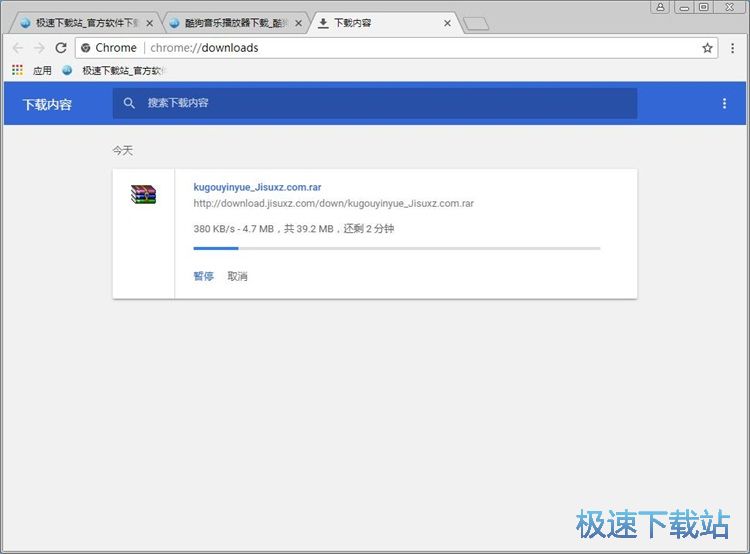Screen dimensions: 750x554
Task: Click the 380 KB/s download status text
Action: pyautogui.click(x=294, y=229)
